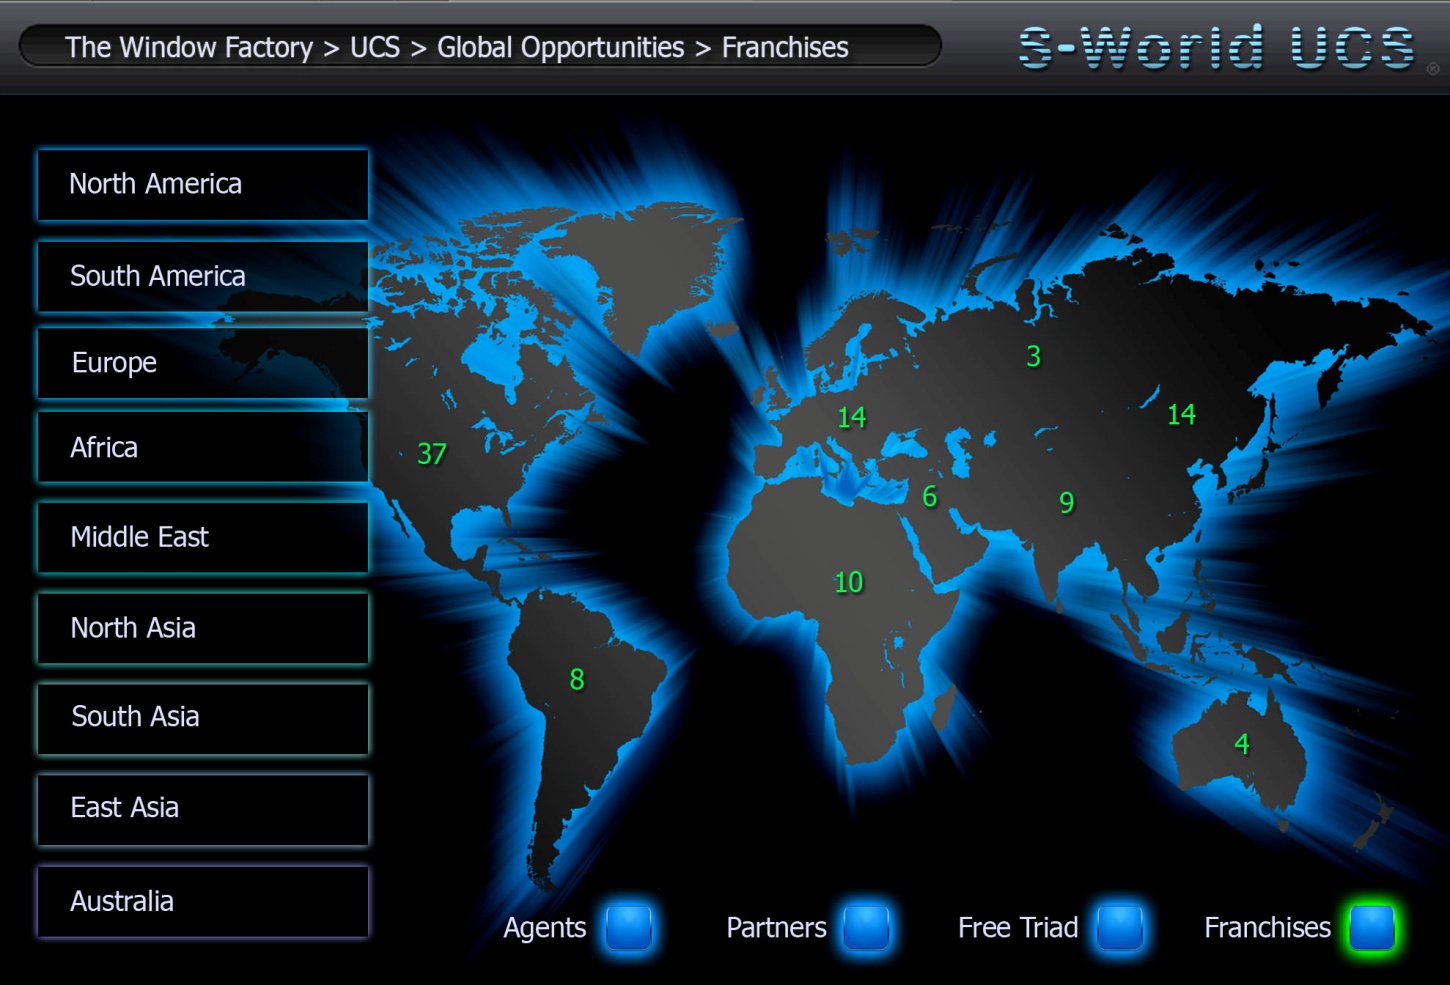Click the number 3 on North Asia
Viewport: 1450px width, 985px height.
tap(1034, 356)
